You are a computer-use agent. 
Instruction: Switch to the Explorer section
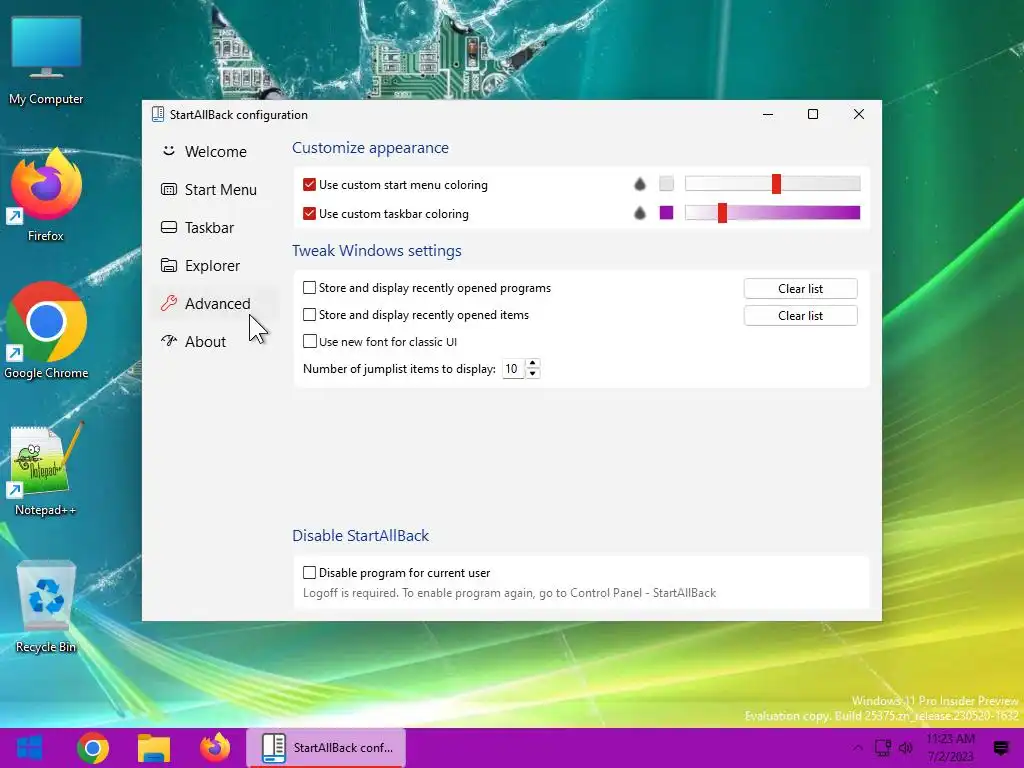tap(216, 265)
